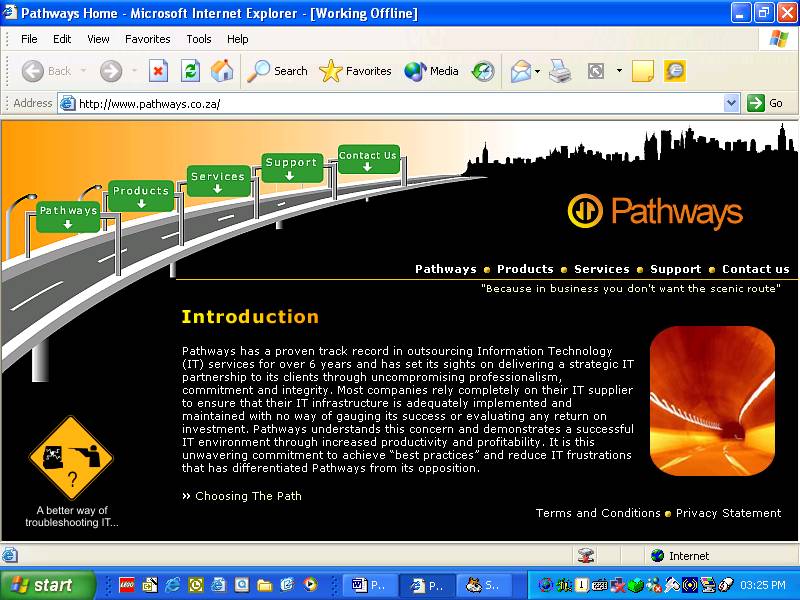Viewport: 800px width, 600px height.
Task: Open the Help menu
Action: [x=237, y=39]
